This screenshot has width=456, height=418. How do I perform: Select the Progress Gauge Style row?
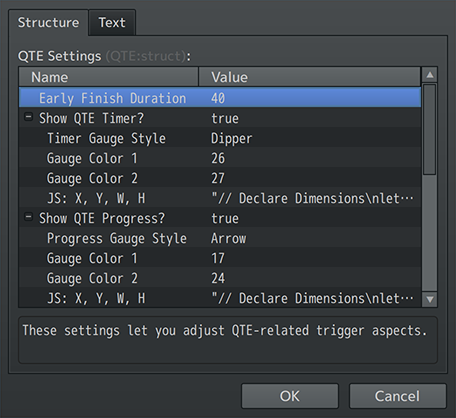(x=220, y=237)
